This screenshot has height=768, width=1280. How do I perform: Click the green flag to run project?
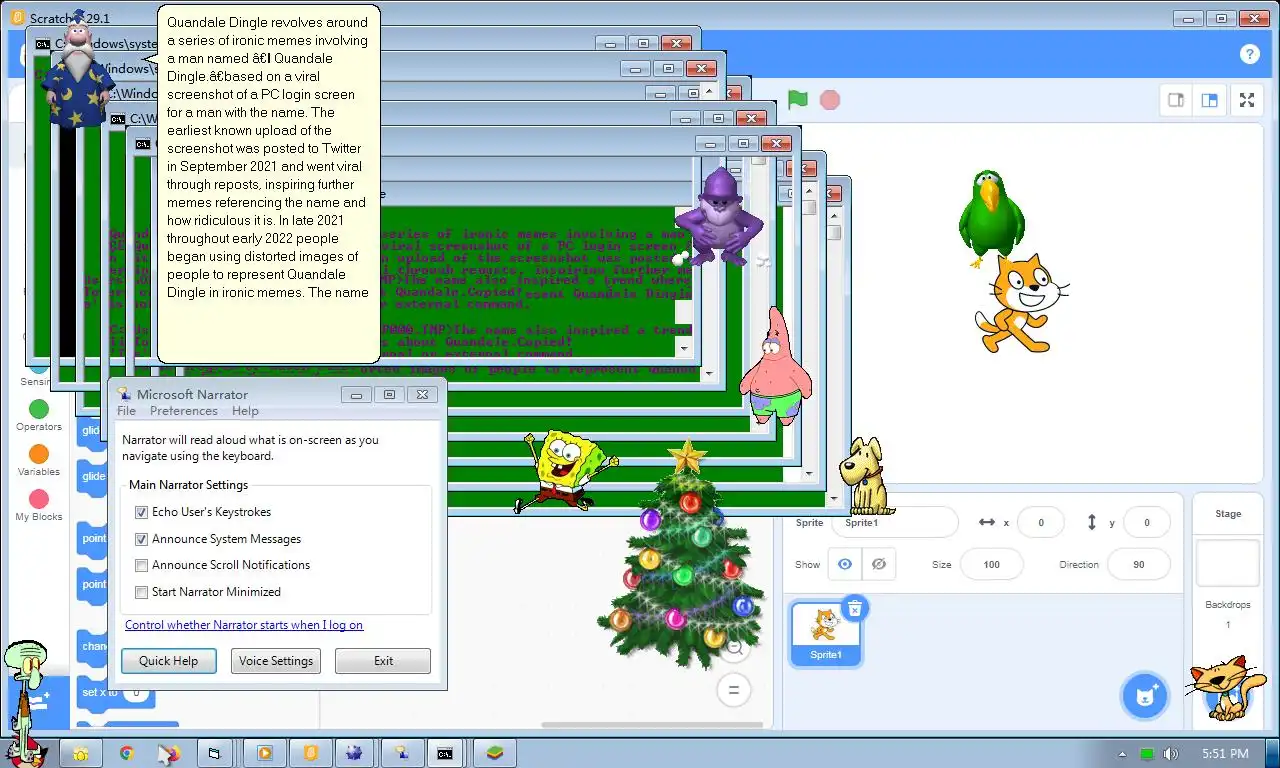797,100
